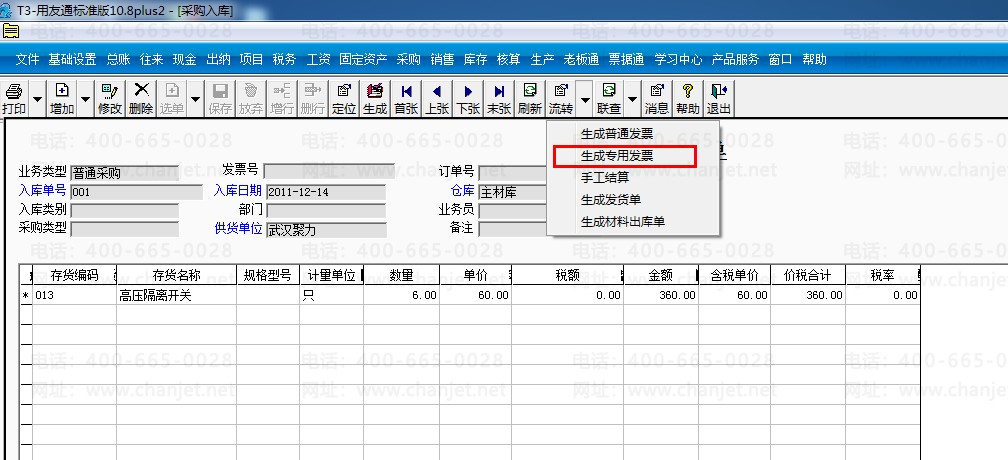Click the 修改 (Modify) toolbar icon
Image resolution: width=1008 pixels, height=460 pixels.
110,99
